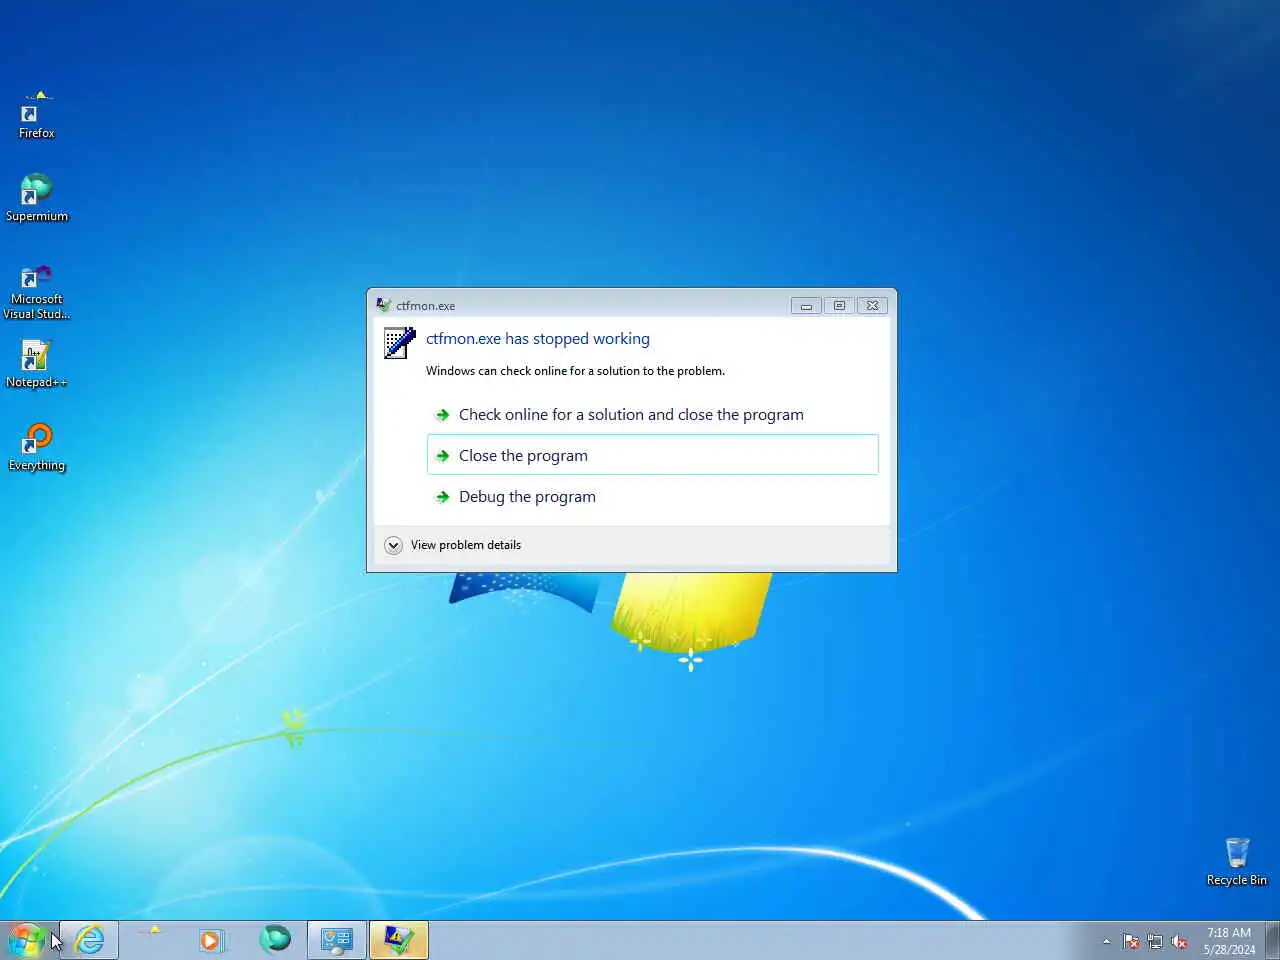Open the clock showing 7:18 AM
This screenshot has height=960, width=1280.
pyautogui.click(x=1229, y=941)
